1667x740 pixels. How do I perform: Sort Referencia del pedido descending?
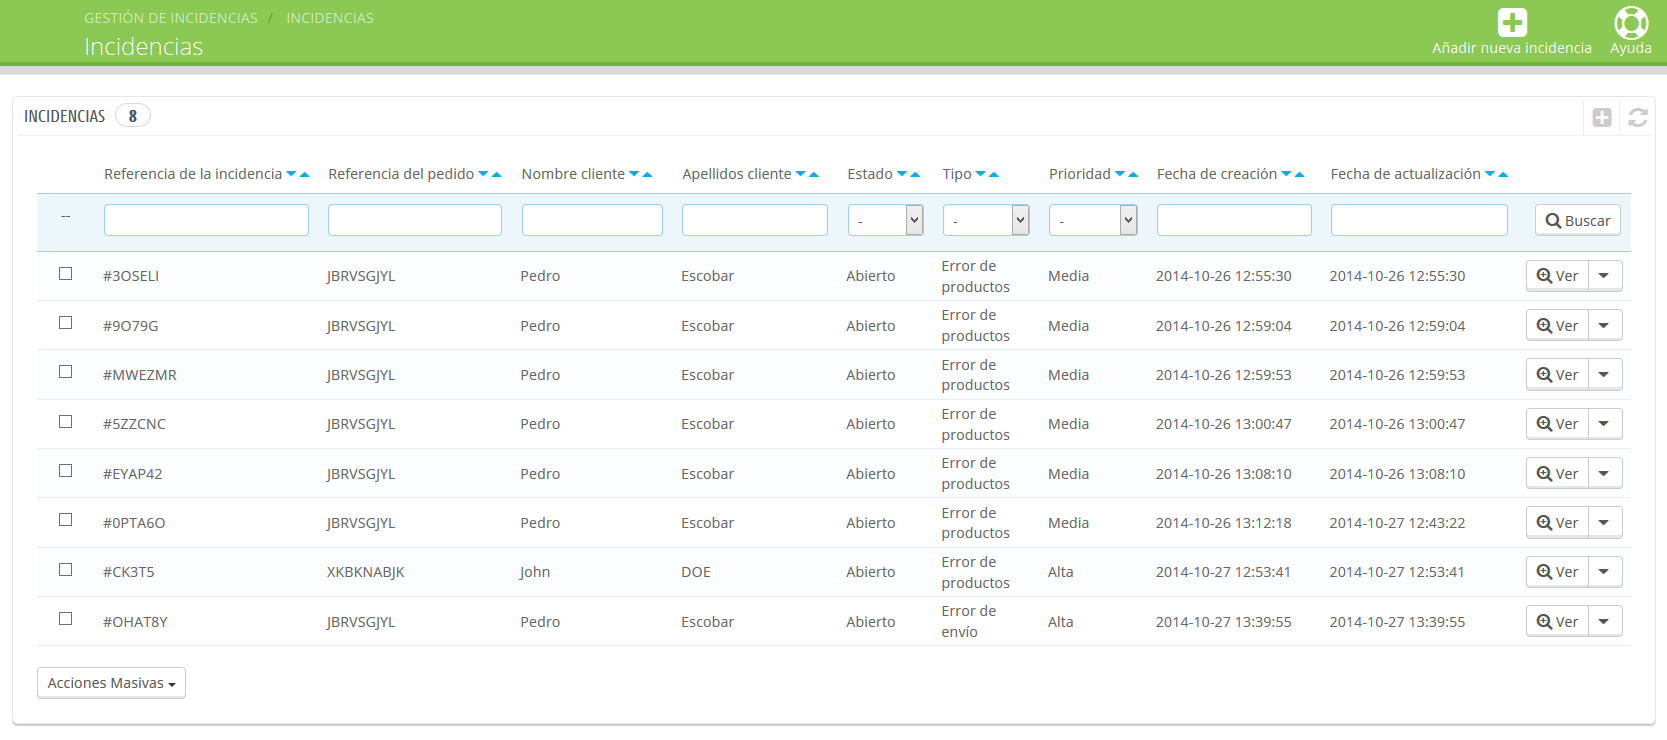point(484,174)
